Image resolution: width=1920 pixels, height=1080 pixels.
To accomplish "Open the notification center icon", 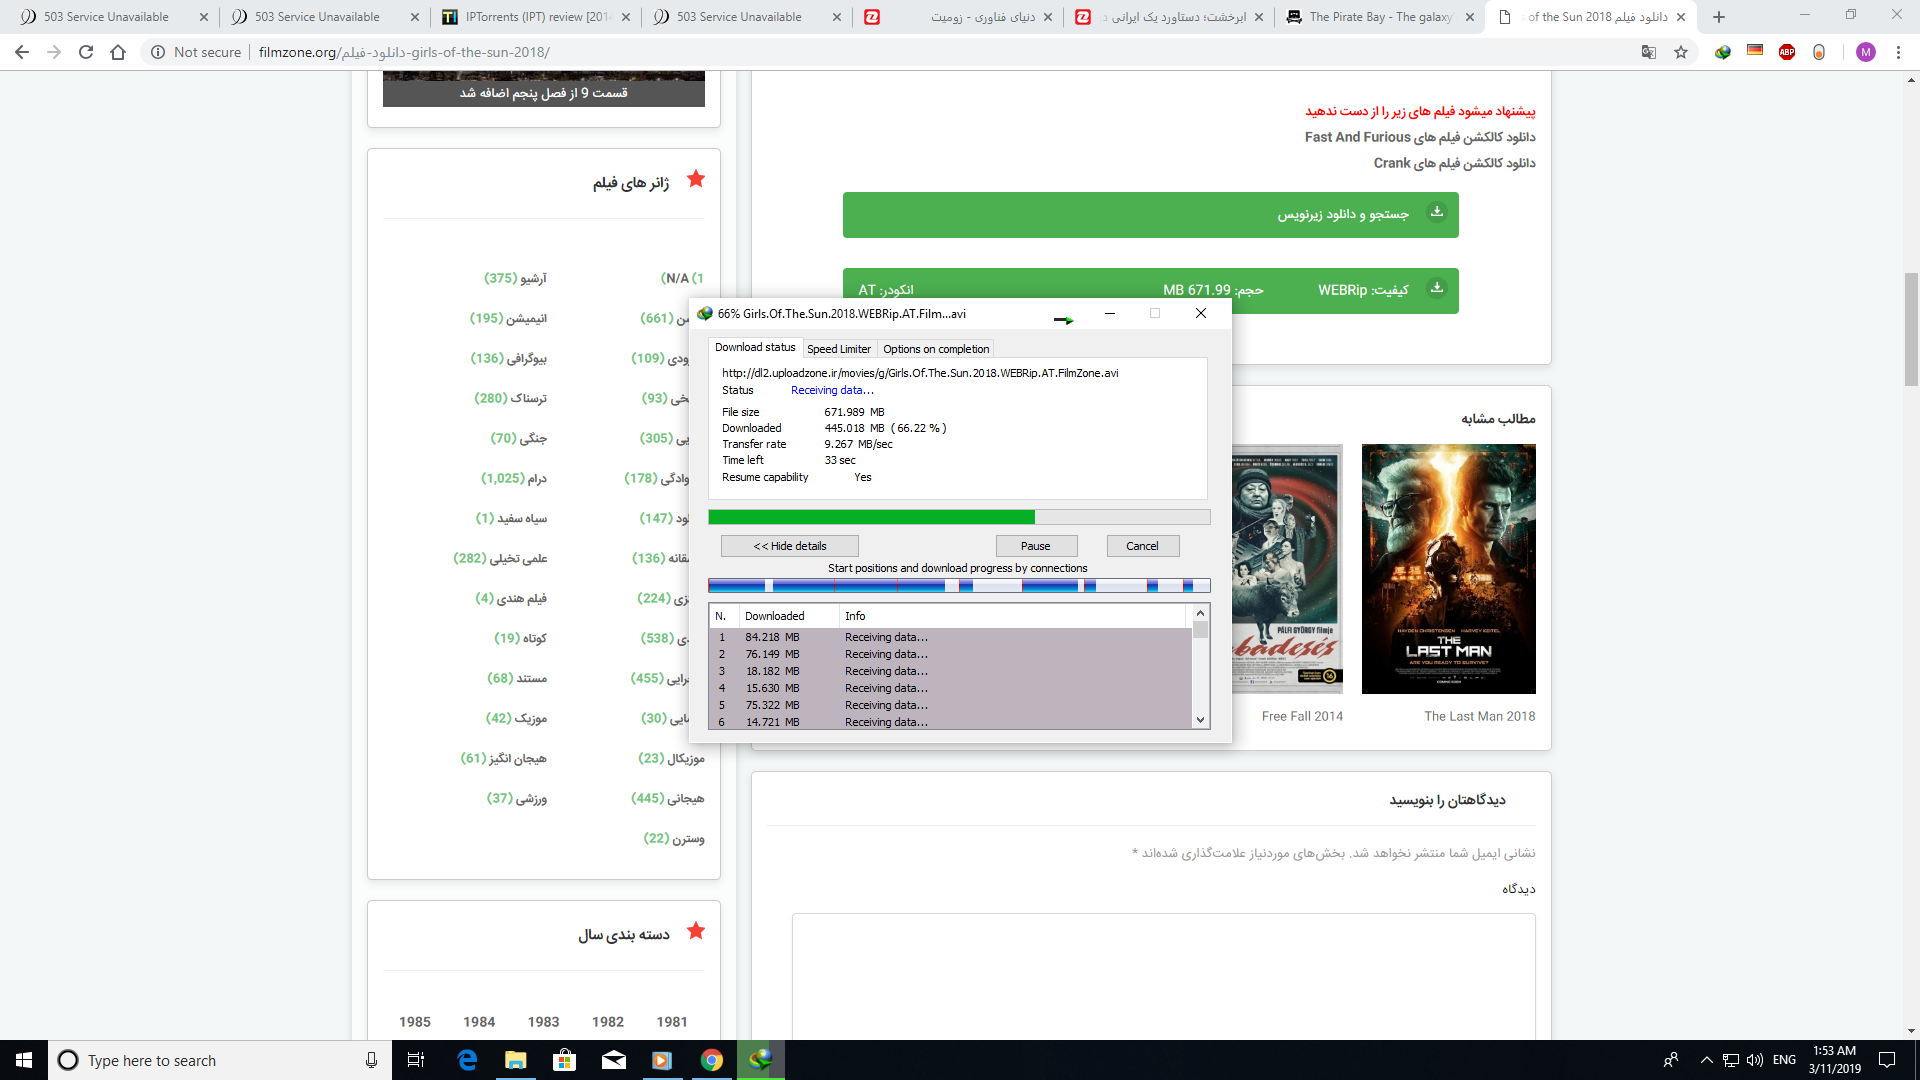I will (1887, 1060).
